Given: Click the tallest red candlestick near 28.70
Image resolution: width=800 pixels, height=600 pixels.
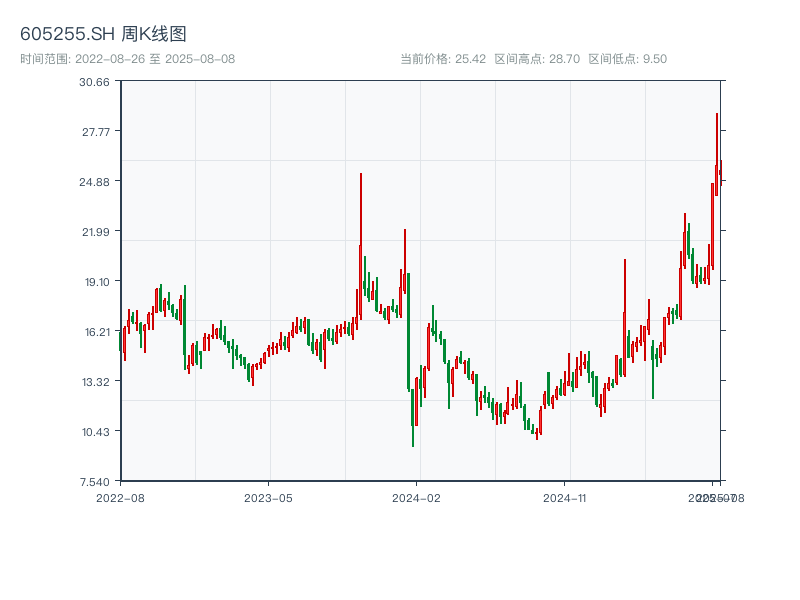Looking at the screenshot, I should [x=717, y=155].
